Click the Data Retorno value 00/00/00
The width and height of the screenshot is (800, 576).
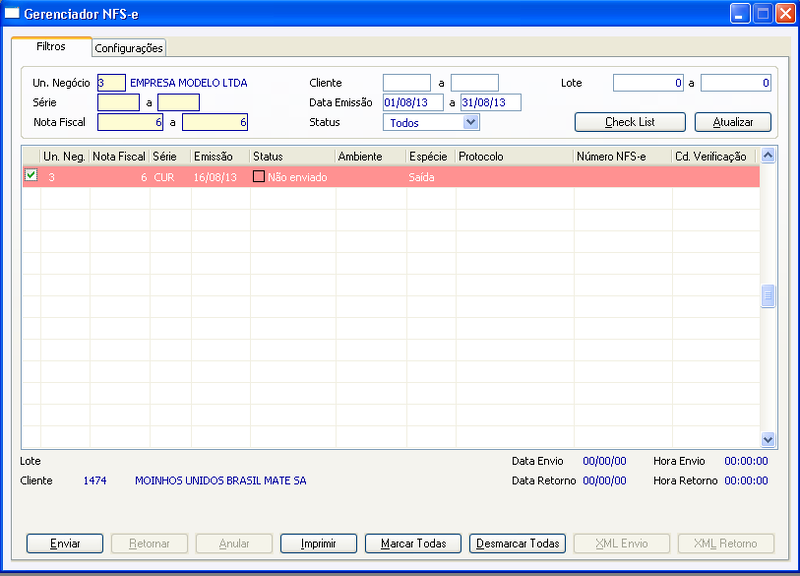[605, 481]
